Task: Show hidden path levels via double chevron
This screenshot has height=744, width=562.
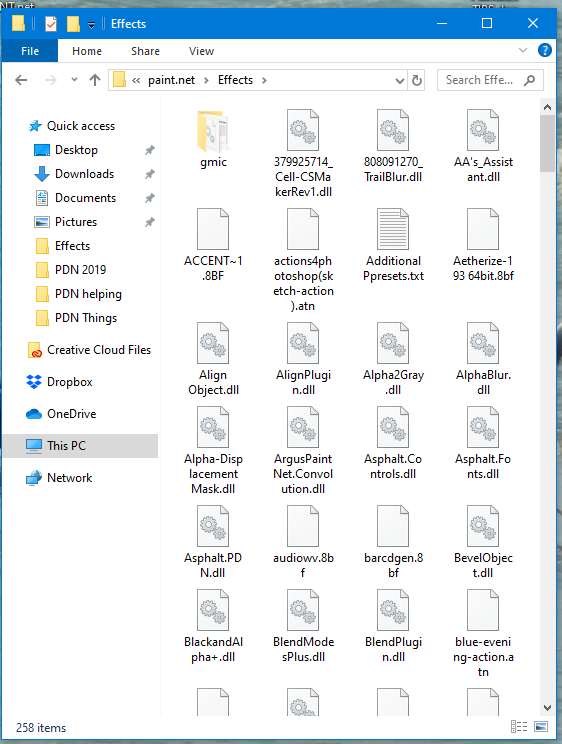Action: [x=136, y=80]
